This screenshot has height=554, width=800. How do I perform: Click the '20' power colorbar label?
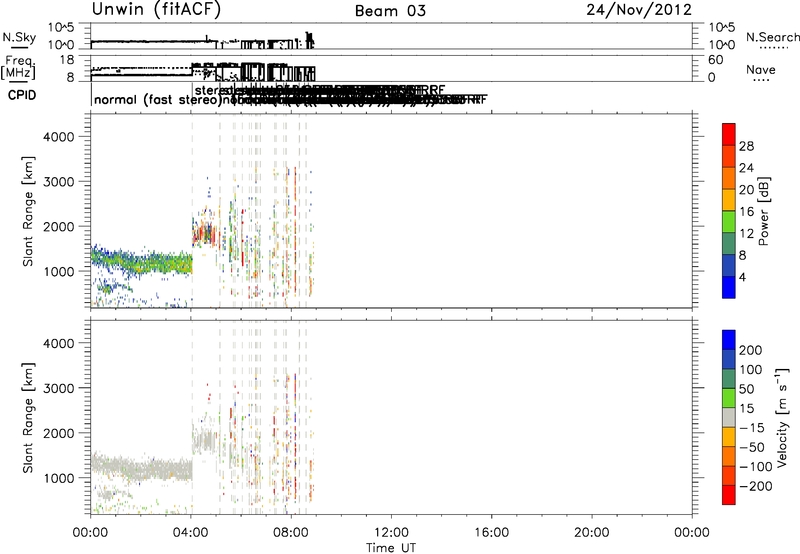pyautogui.click(x=746, y=190)
